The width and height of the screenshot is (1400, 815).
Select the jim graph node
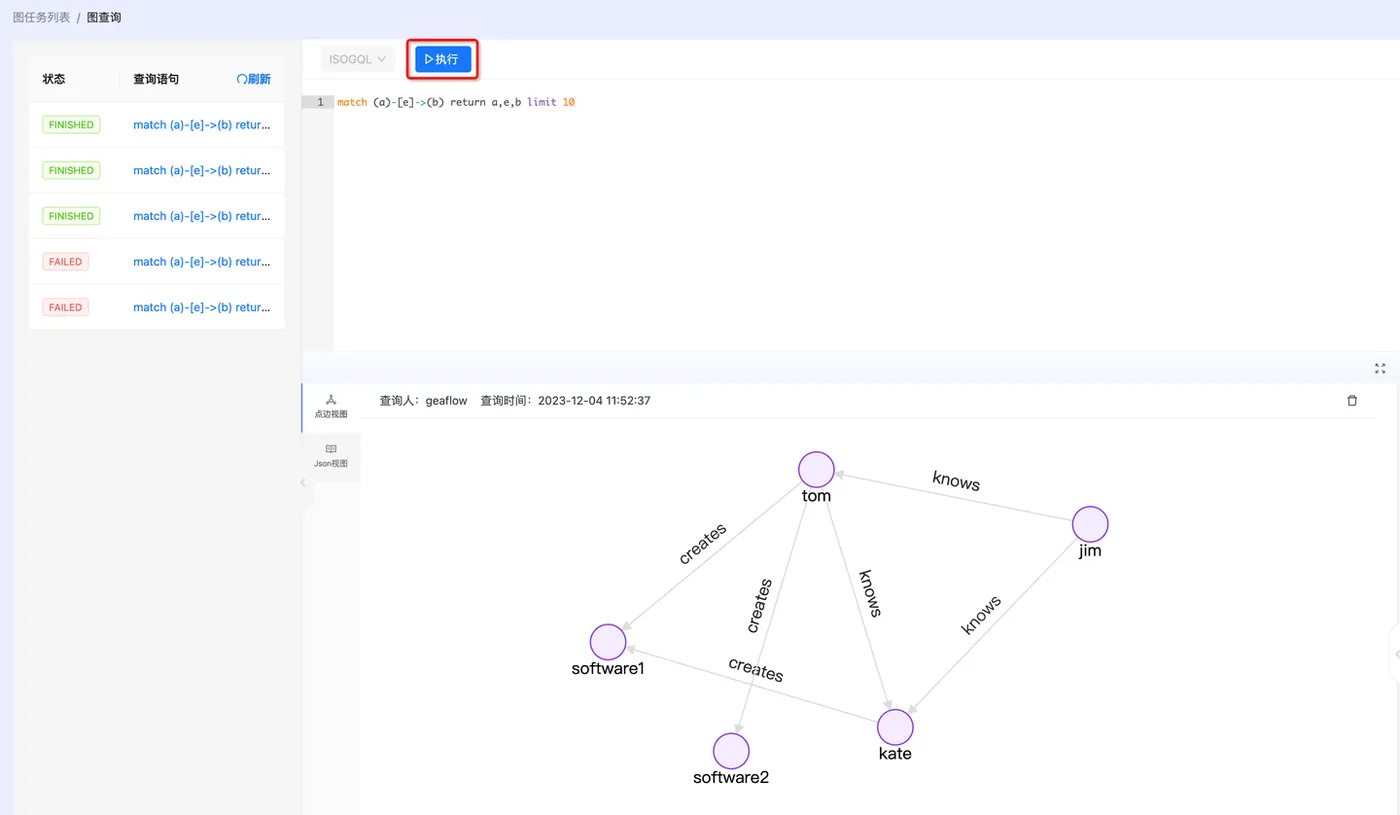click(x=1090, y=524)
